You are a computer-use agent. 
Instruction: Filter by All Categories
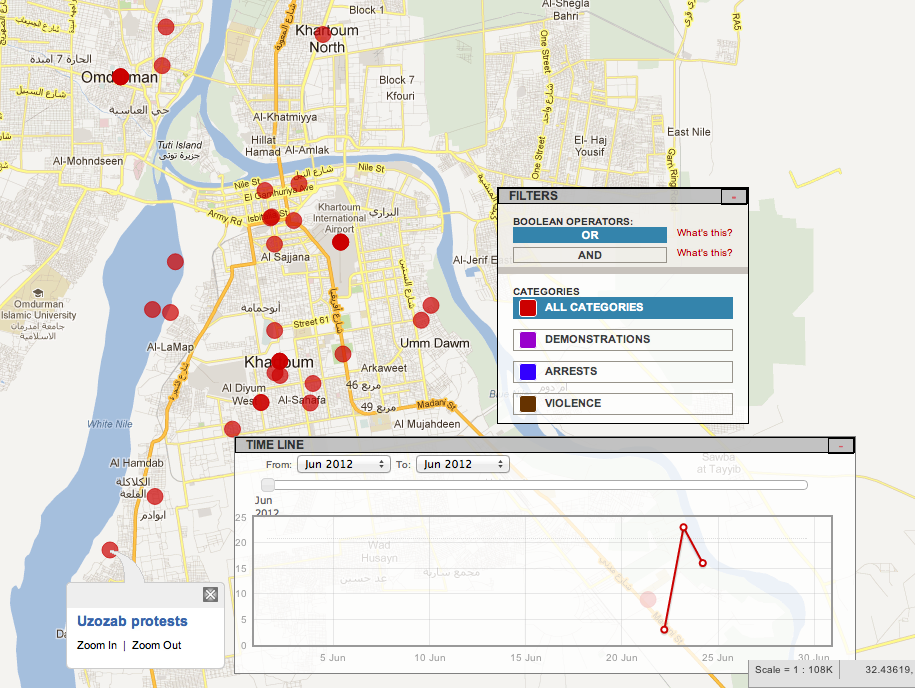622,308
